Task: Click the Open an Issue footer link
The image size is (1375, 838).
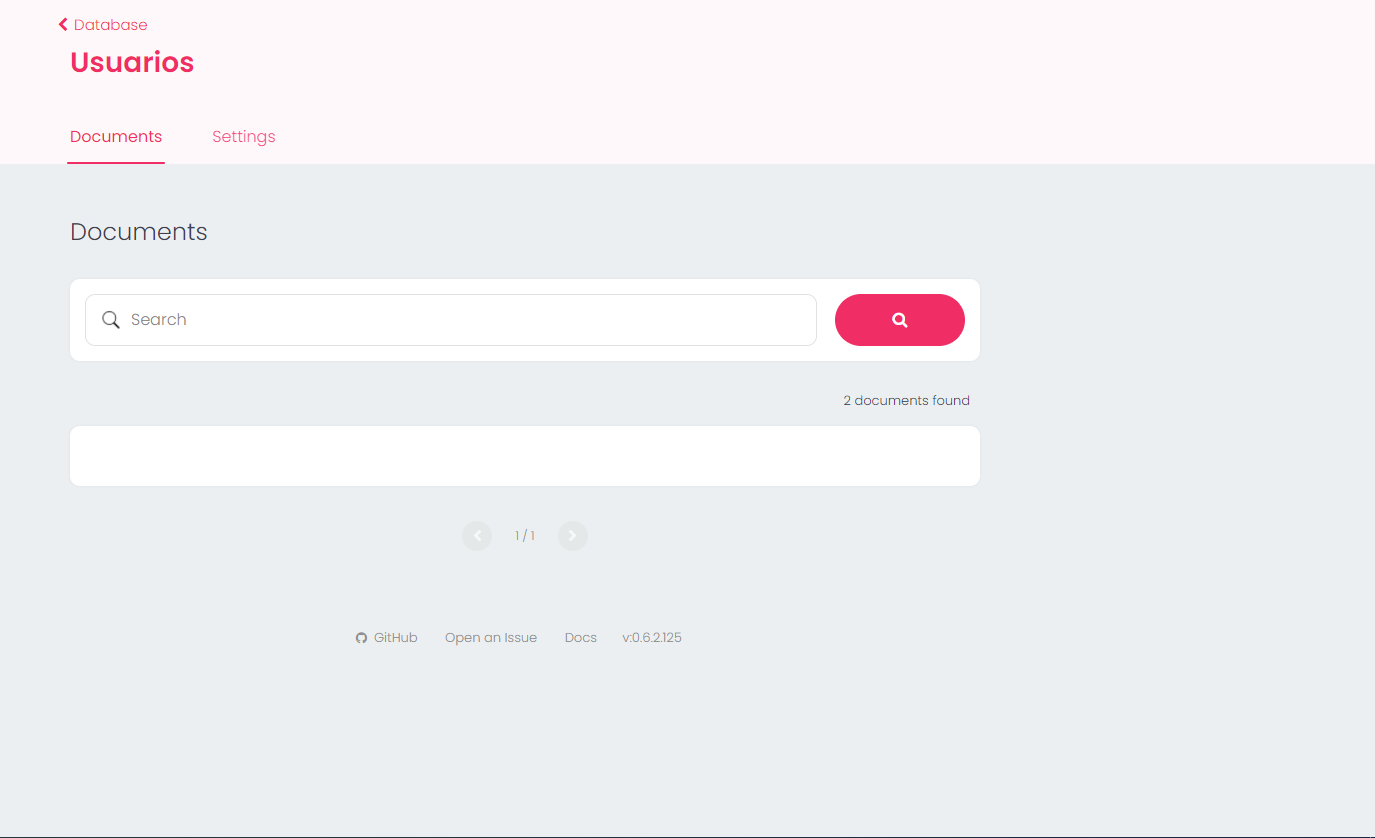Action: coord(491,637)
